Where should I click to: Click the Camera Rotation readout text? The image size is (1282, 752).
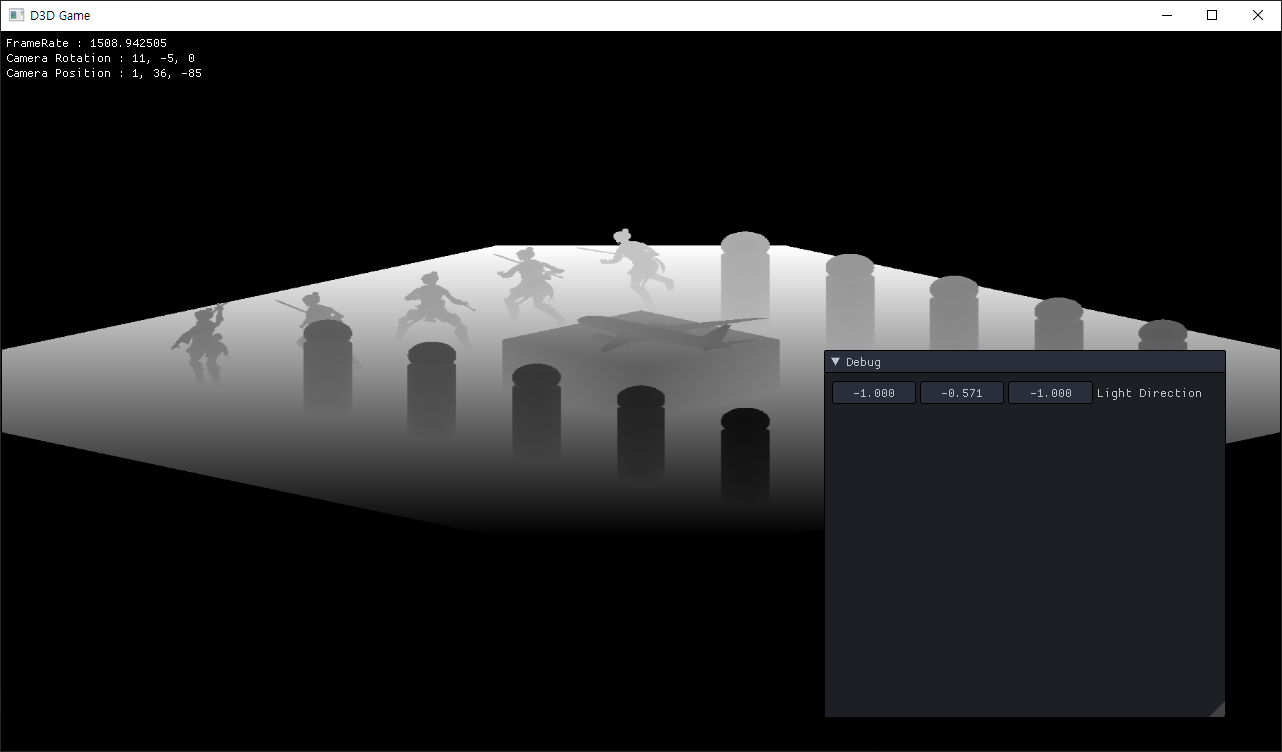[100, 58]
